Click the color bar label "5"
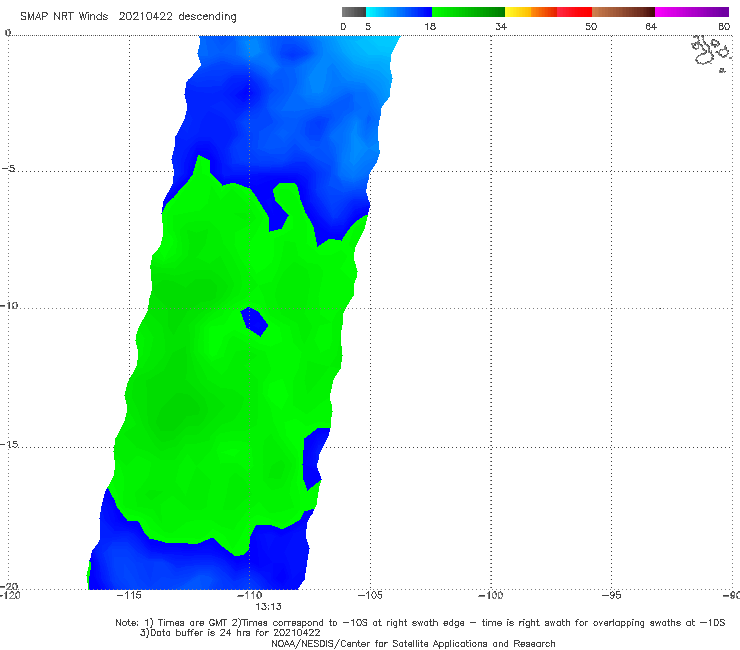The height and width of the screenshot is (650, 740). click(368, 26)
